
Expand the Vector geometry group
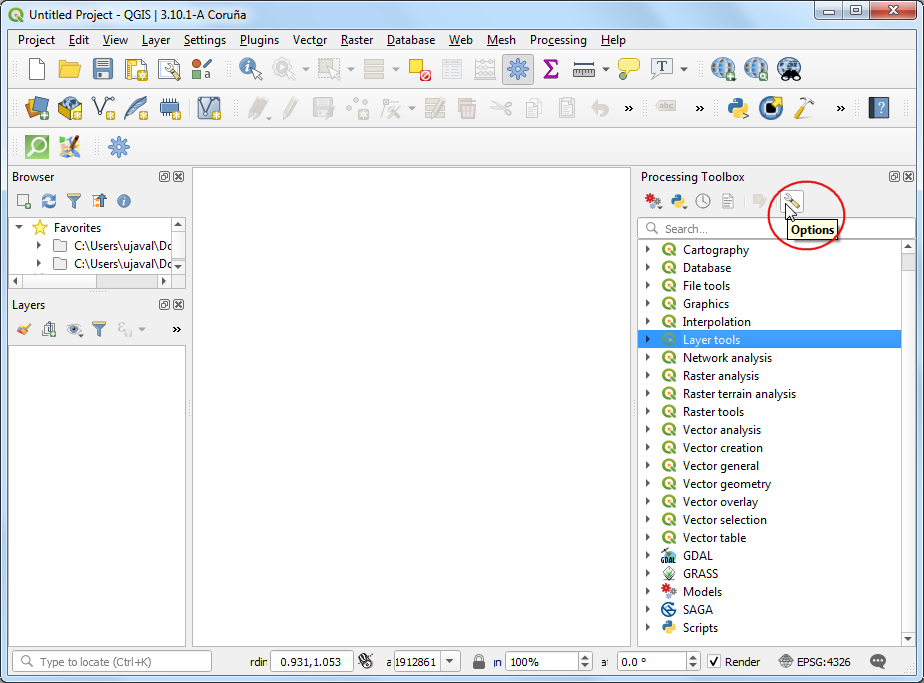648,484
